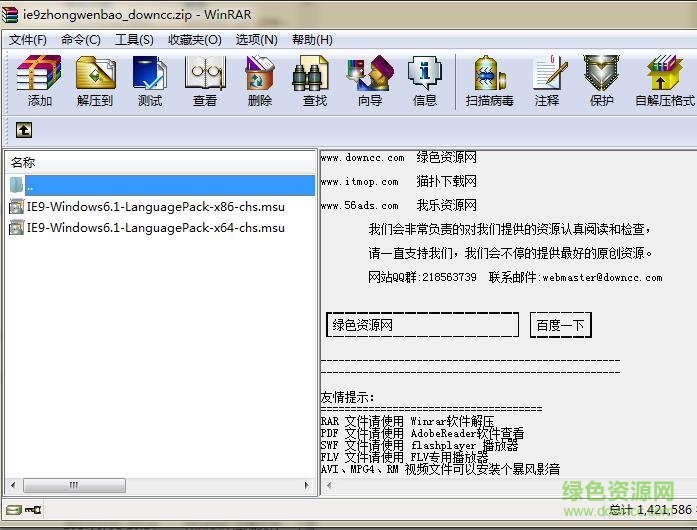Screen dimensions: 697x530
Task: Show archive 信息 (Info)
Action: (425, 81)
